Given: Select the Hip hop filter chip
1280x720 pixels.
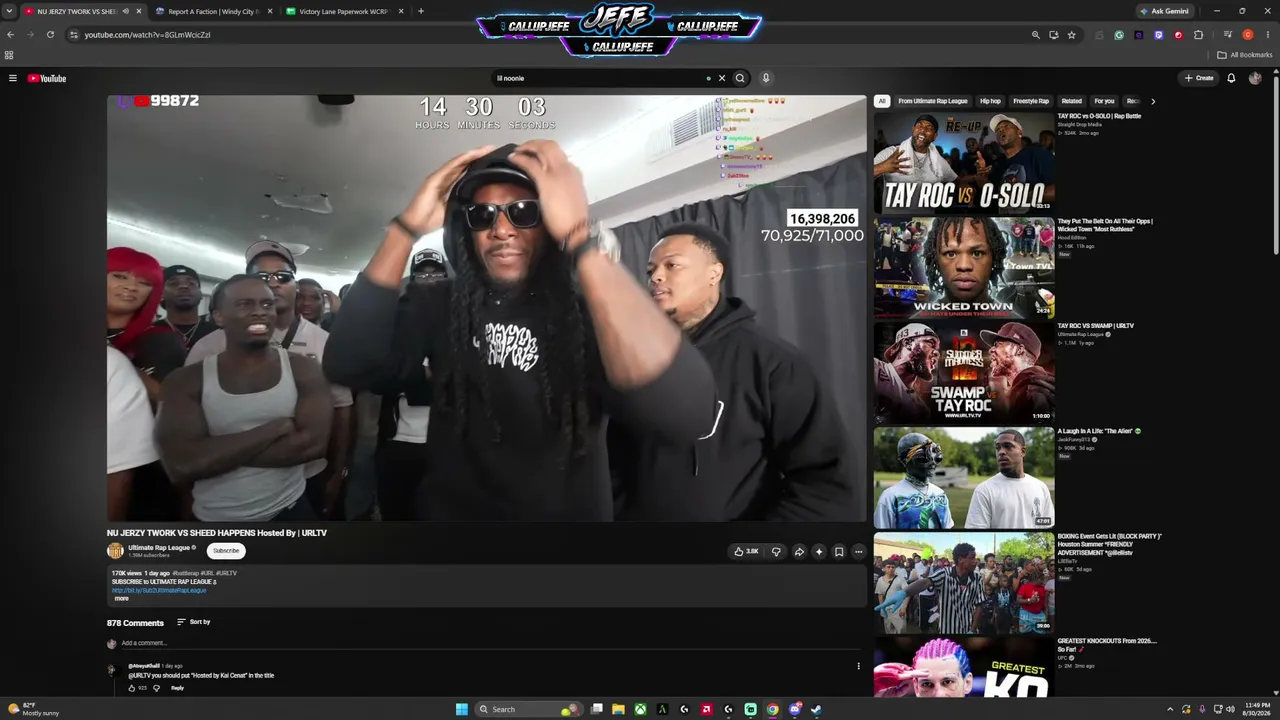Looking at the screenshot, I should [990, 101].
